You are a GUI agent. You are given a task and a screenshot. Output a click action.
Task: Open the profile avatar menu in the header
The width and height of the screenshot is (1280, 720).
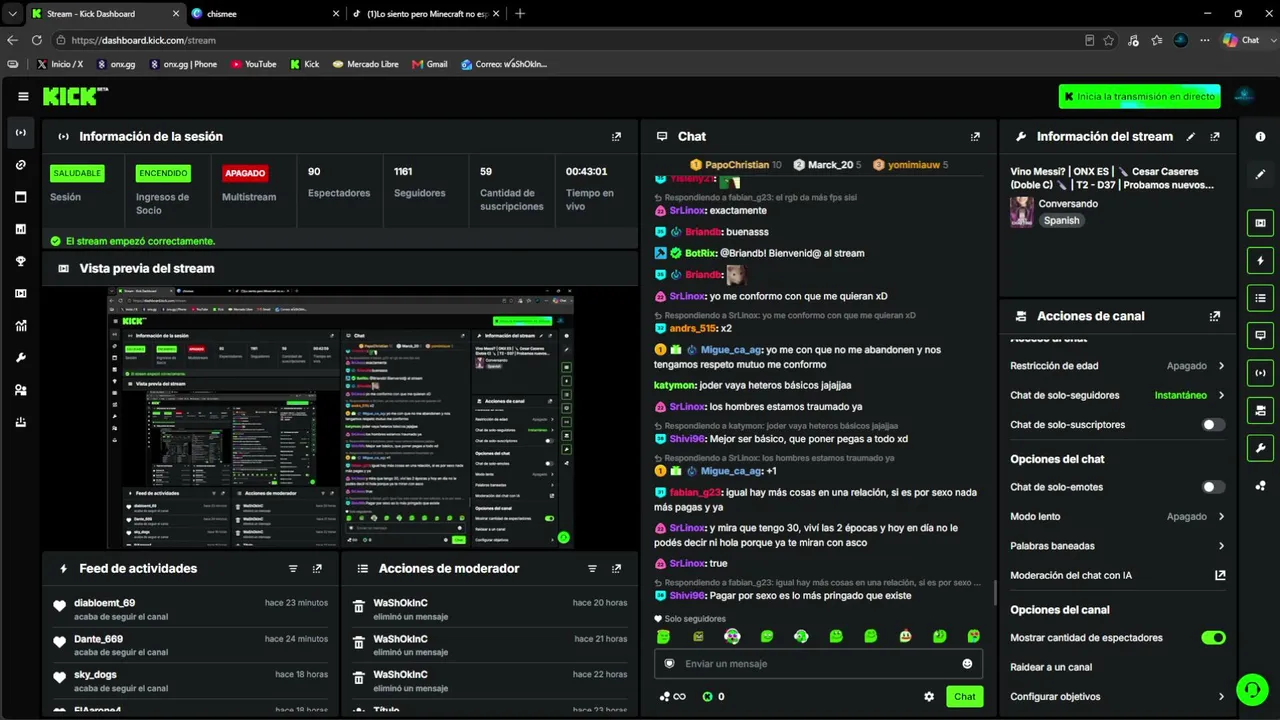[1244, 96]
